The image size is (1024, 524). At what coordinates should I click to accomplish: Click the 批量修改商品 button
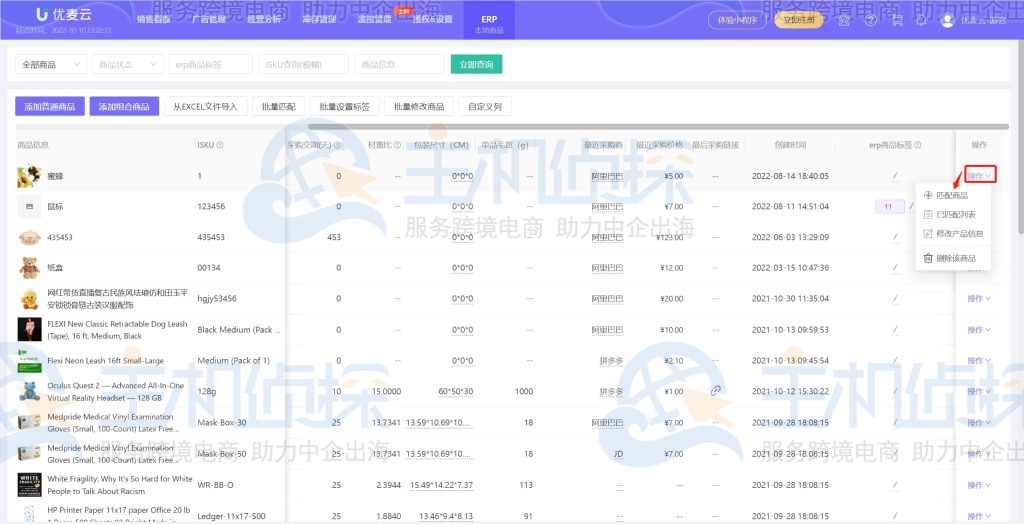(419, 106)
